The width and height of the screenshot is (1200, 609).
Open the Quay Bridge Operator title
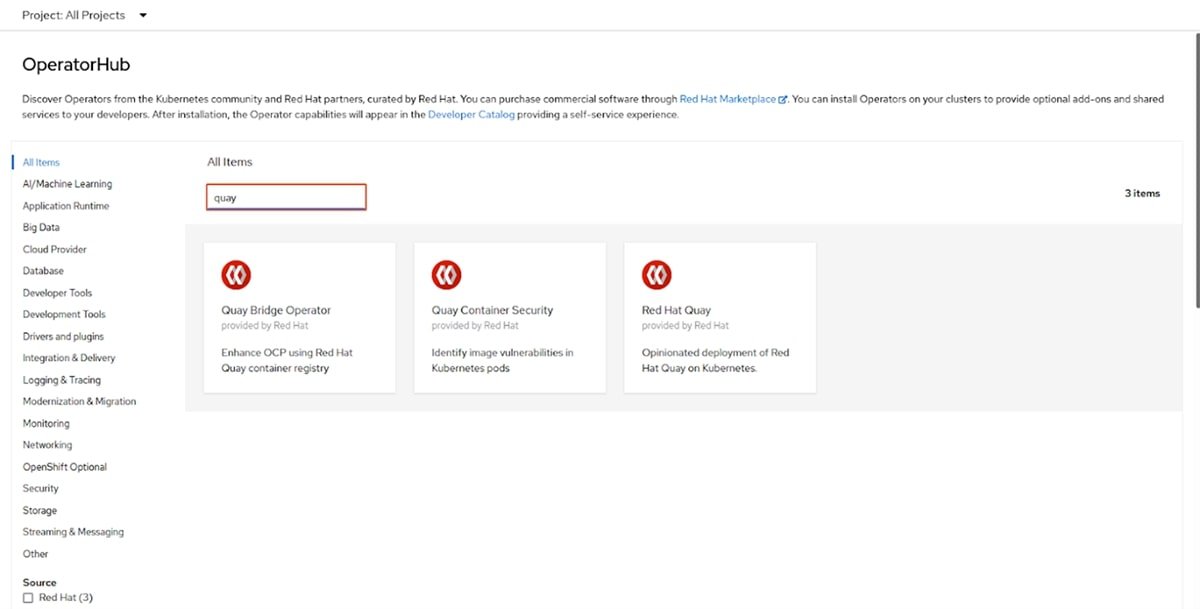click(x=276, y=310)
